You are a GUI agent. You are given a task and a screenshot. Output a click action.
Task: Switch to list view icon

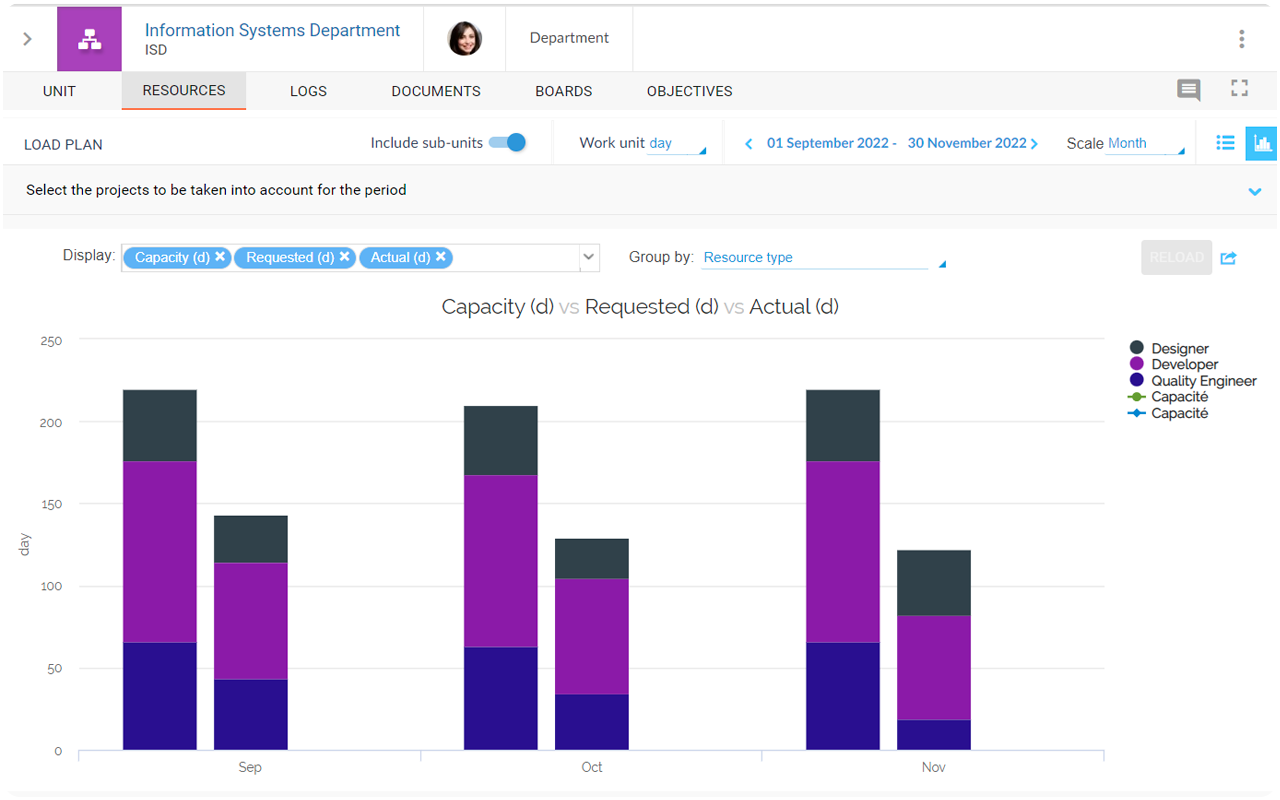[1225, 143]
